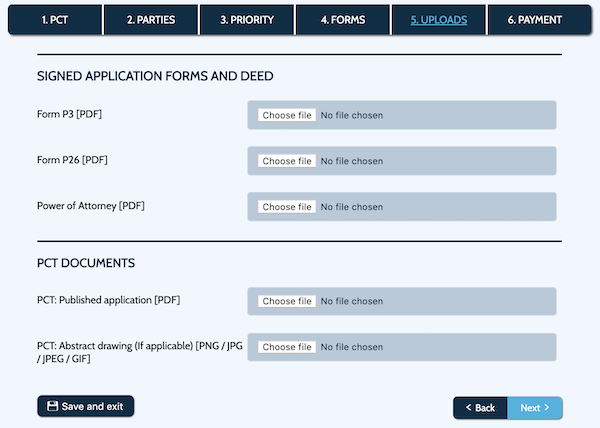
Task: Click the Power of Attorney upload field area
Action: (x=402, y=207)
